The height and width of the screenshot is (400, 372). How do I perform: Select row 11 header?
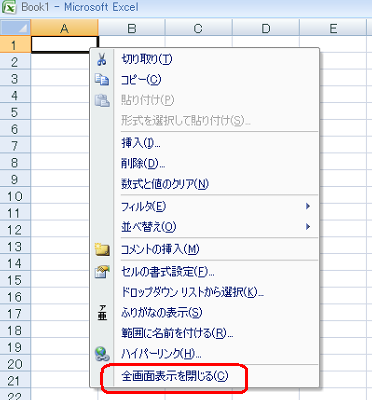[15, 213]
